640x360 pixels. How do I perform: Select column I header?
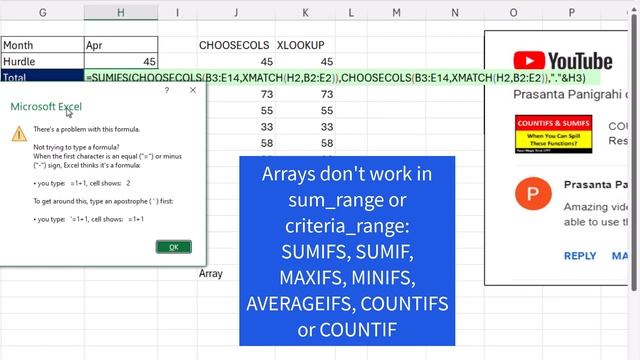coord(177,13)
